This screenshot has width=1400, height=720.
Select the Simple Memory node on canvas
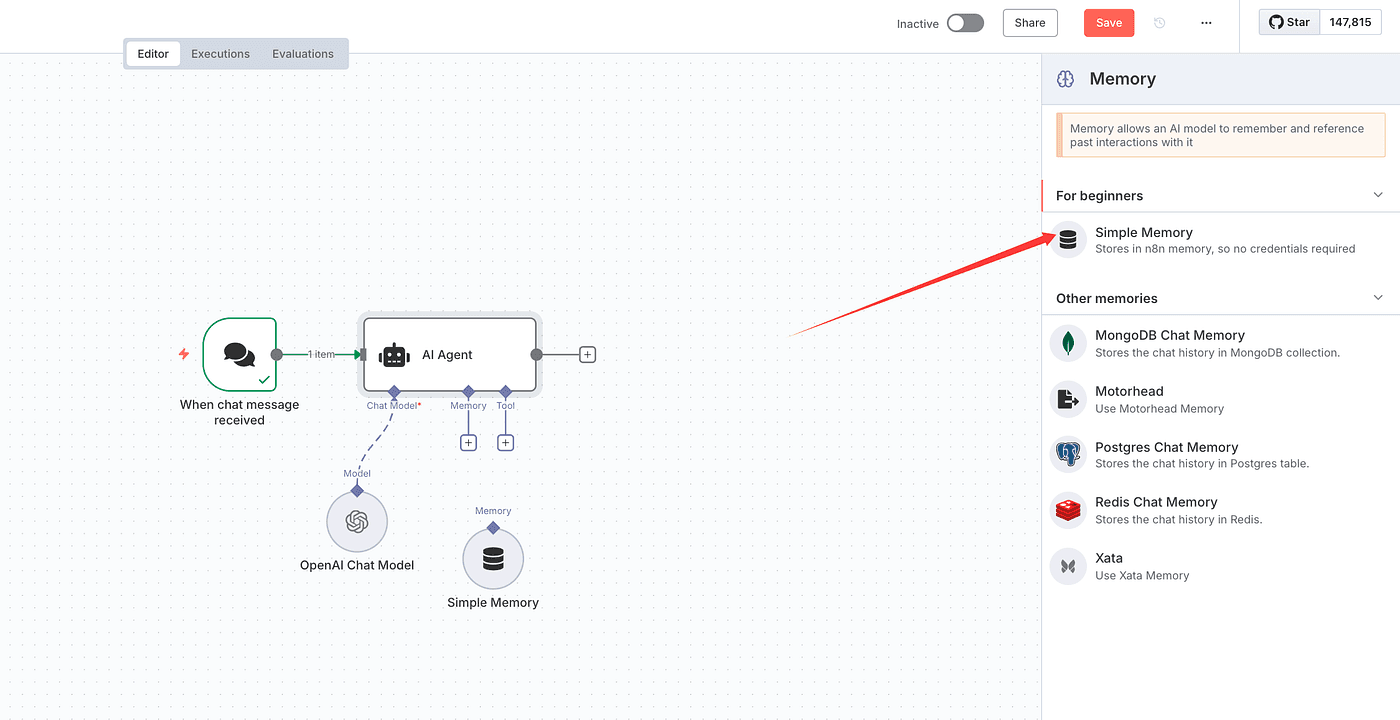coord(493,559)
